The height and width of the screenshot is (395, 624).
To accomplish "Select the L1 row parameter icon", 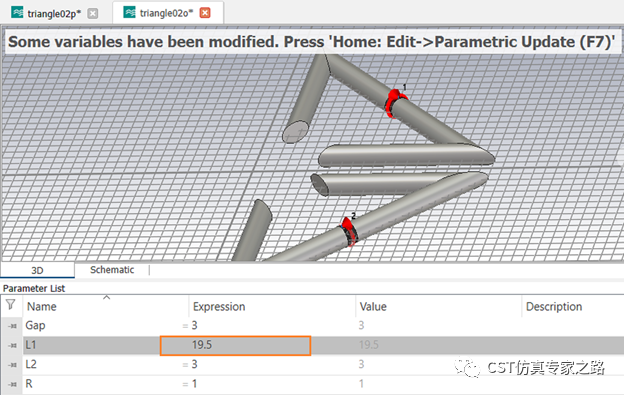I will tap(12, 345).
